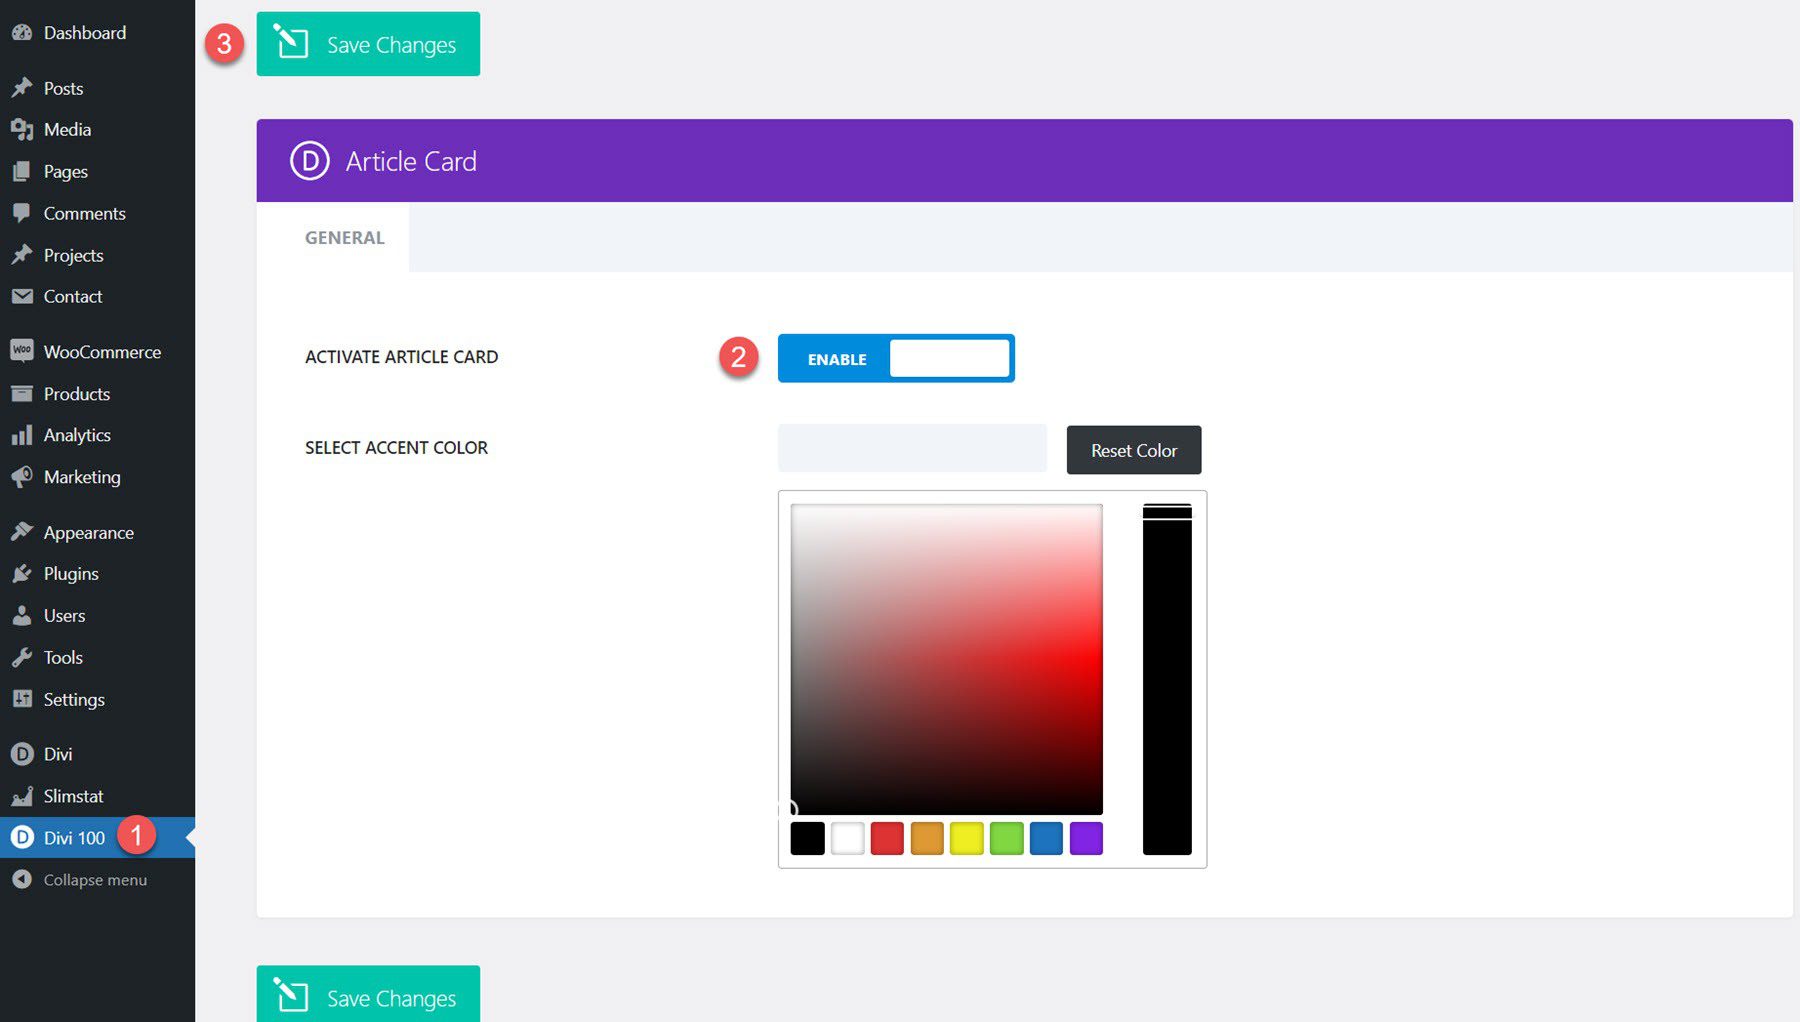Select the Appearance paintbrush icon
The image size is (1800, 1022).
point(22,532)
